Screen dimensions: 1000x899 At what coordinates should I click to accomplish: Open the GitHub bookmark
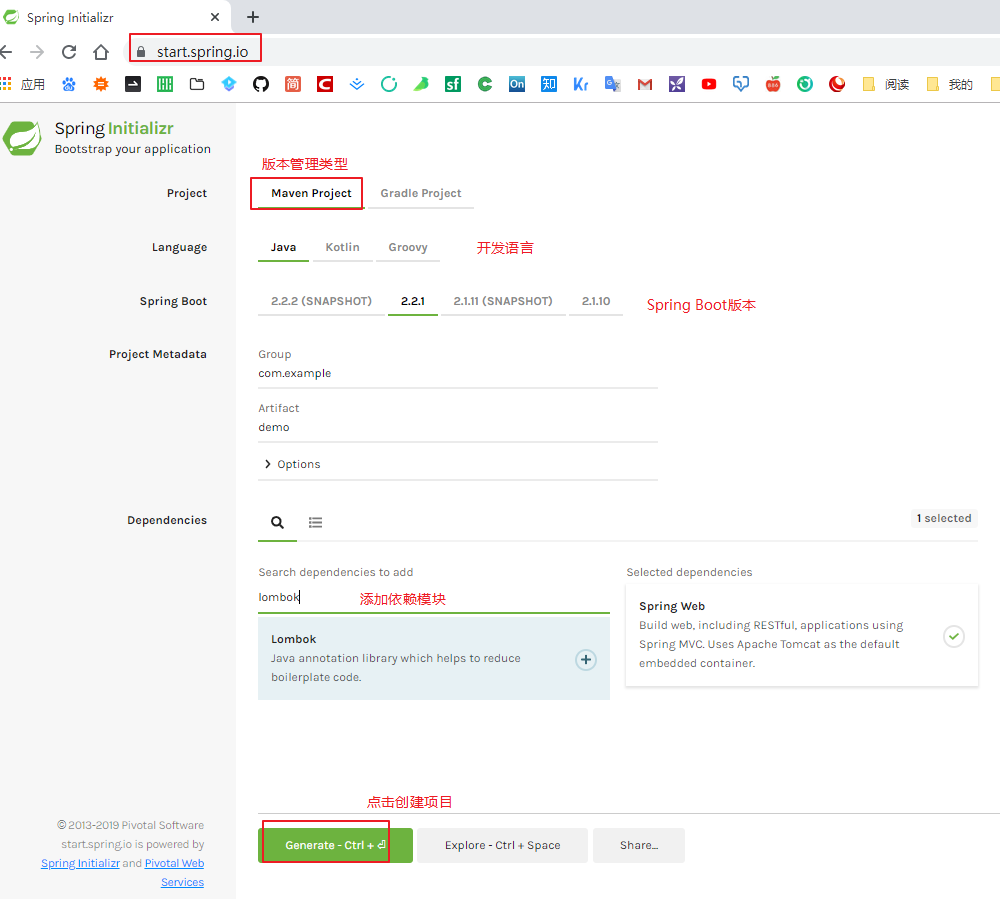click(x=260, y=84)
